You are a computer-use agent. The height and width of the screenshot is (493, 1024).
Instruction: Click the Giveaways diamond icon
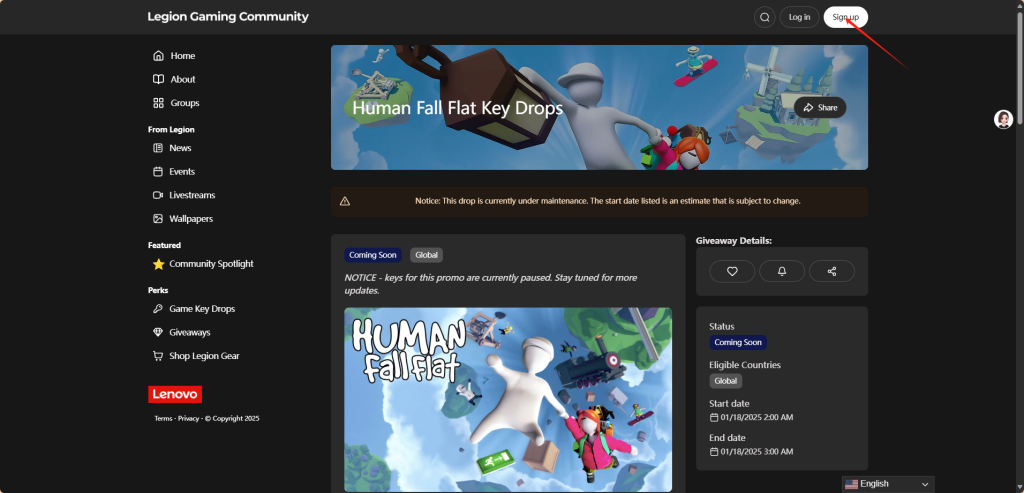coord(157,332)
